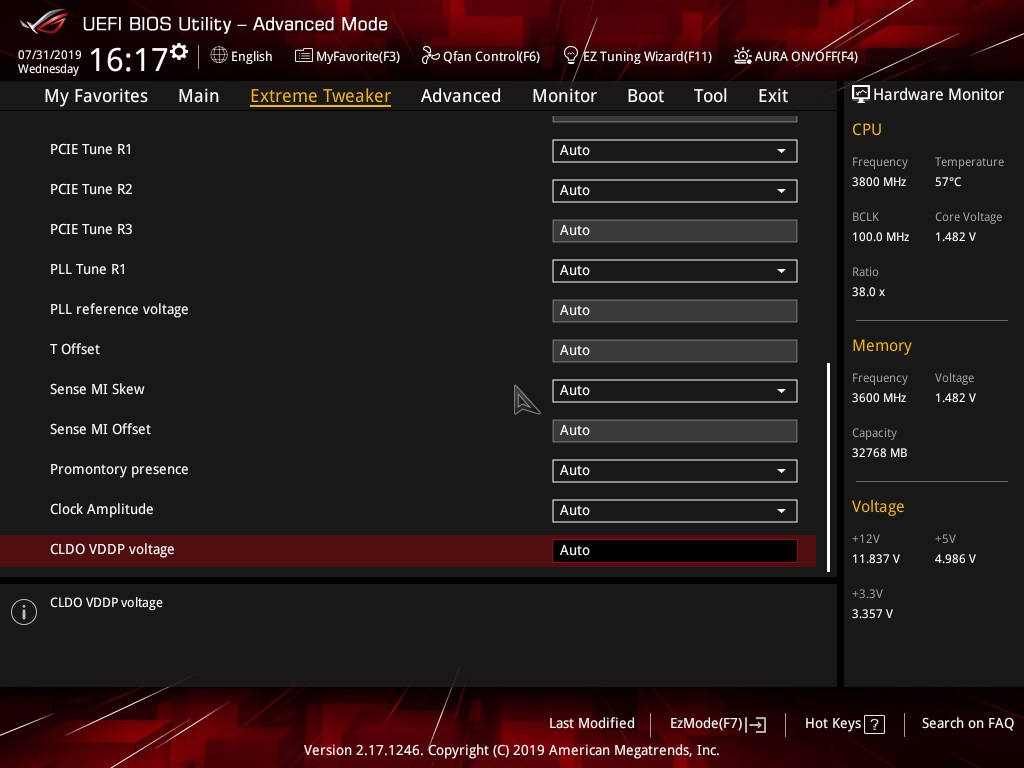Click memory capacity 32768 MB value

(x=879, y=453)
